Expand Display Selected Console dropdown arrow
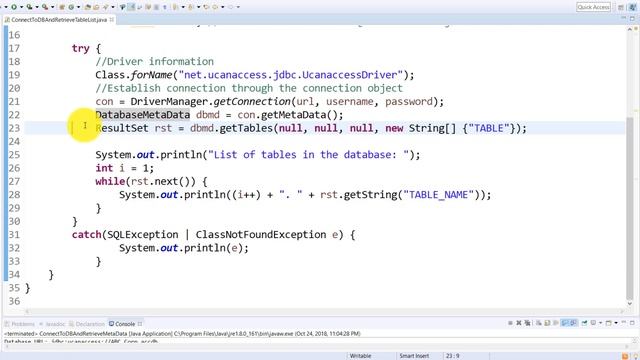This screenshot has height=360, width=640. (600, 323)
